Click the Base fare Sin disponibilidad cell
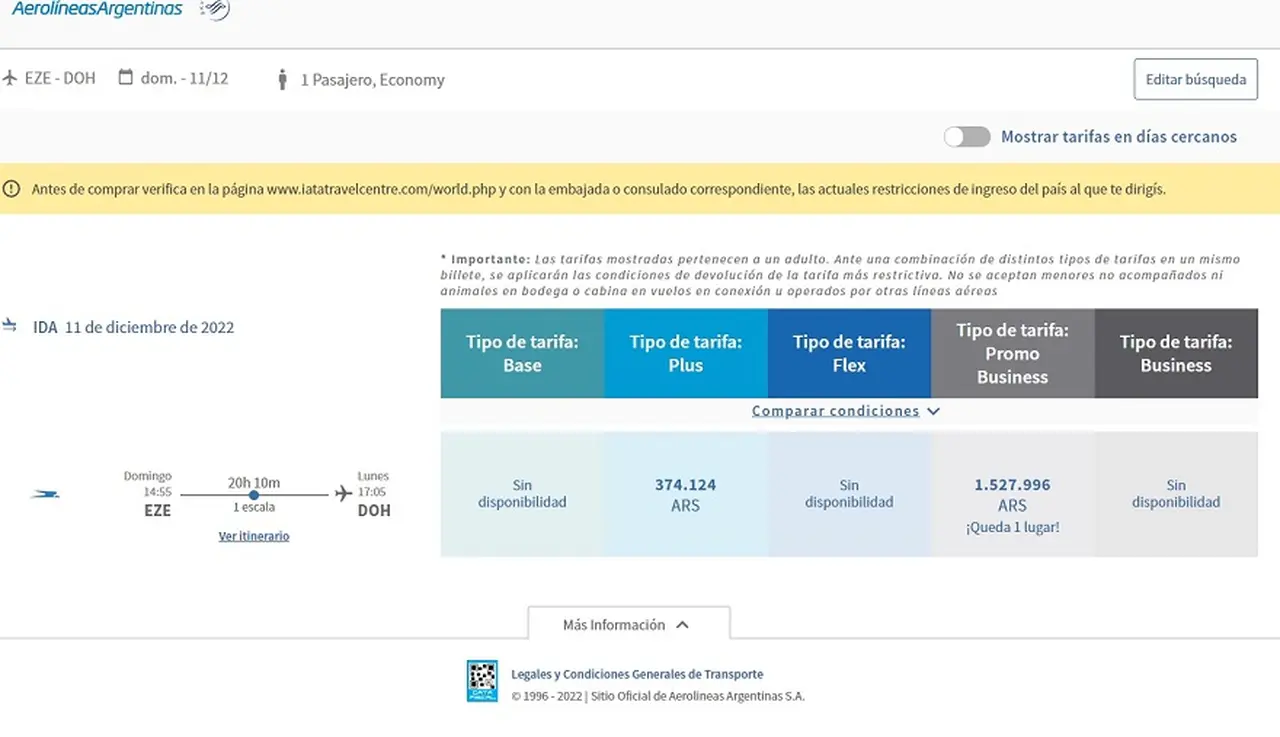This screenshot has width=1280, height=737. [x=522, y=494]
